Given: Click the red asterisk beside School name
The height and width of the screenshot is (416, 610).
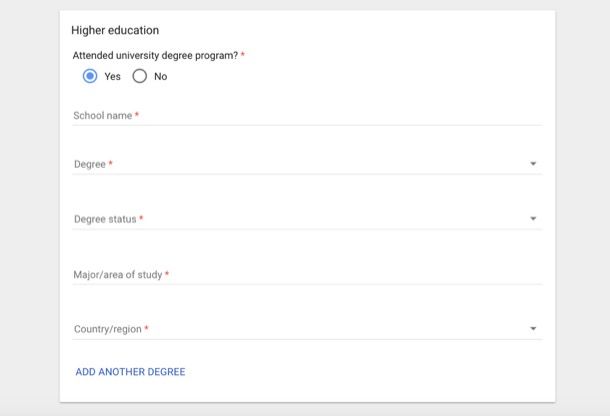Looking at the screenshot, I should [x=137, y=114].
